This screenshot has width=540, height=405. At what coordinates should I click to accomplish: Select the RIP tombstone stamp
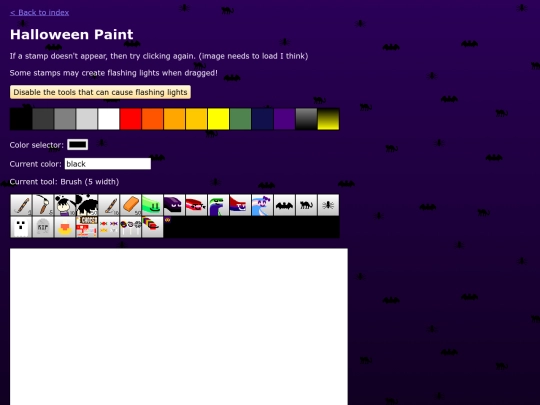43,227
